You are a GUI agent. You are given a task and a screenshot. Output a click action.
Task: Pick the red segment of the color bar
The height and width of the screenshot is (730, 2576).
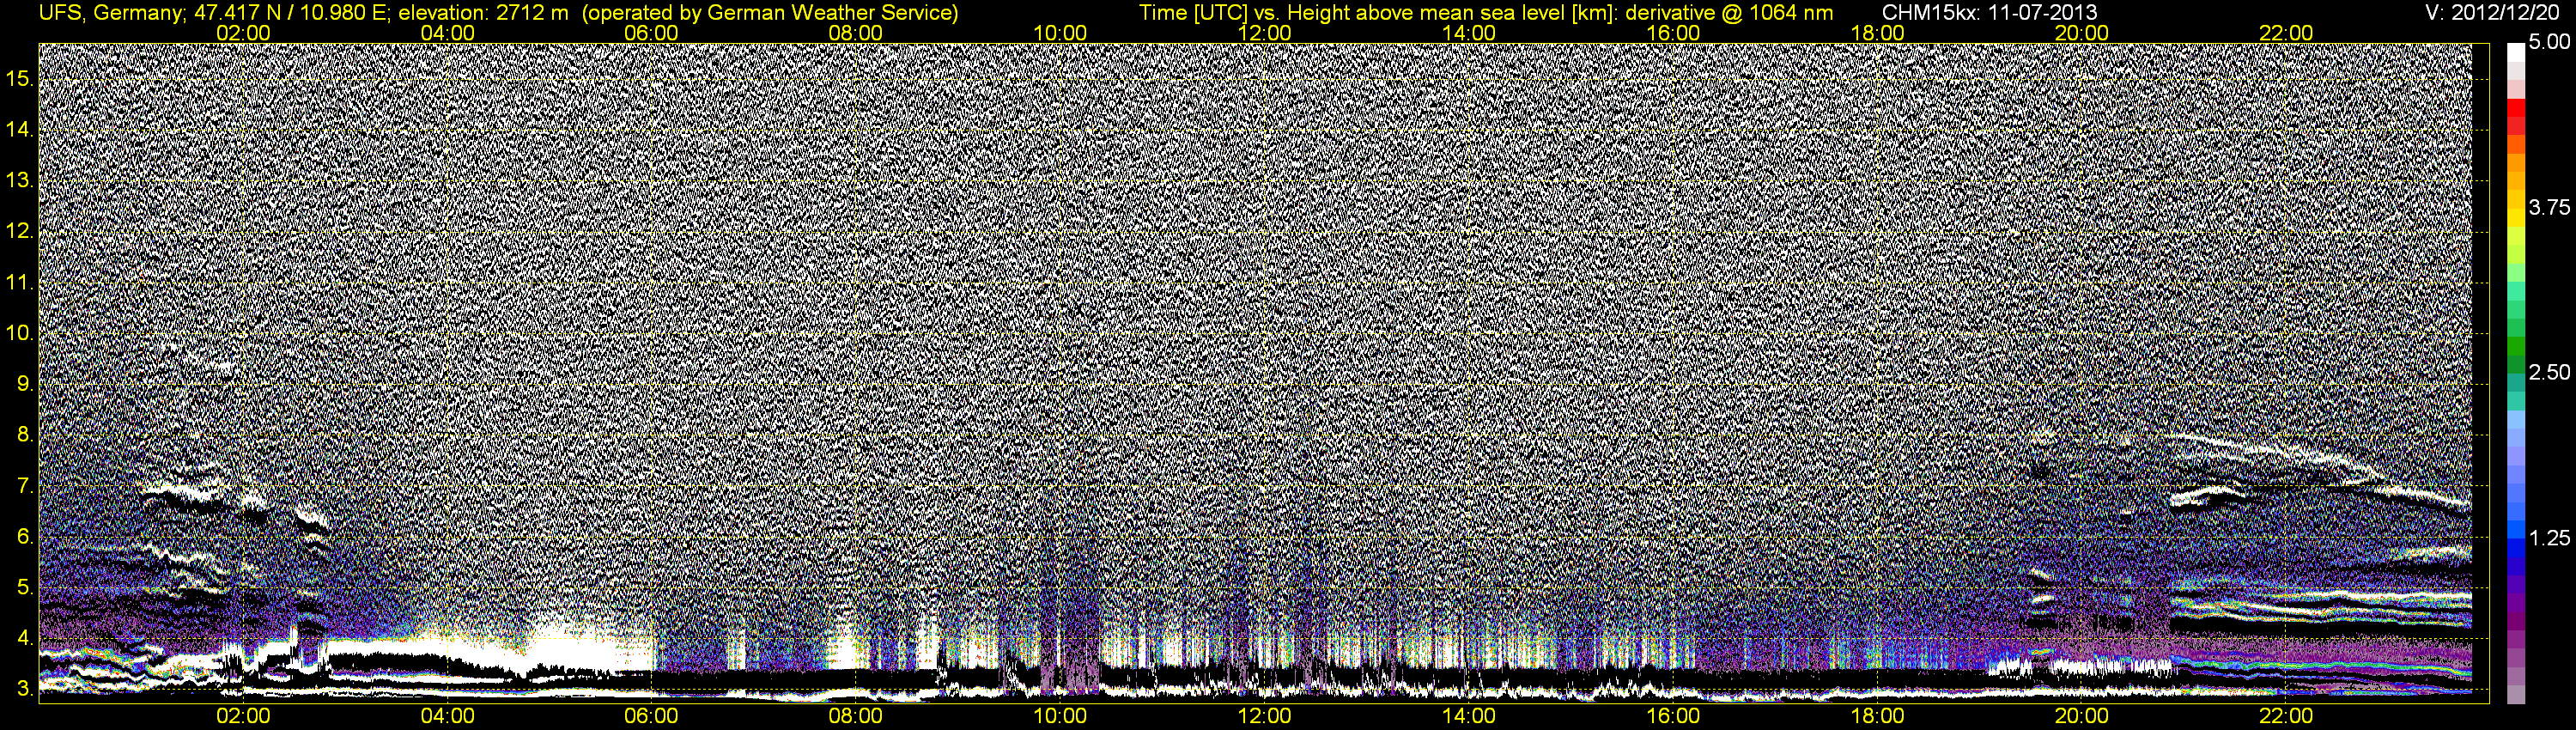click(x=2516, y=108)
